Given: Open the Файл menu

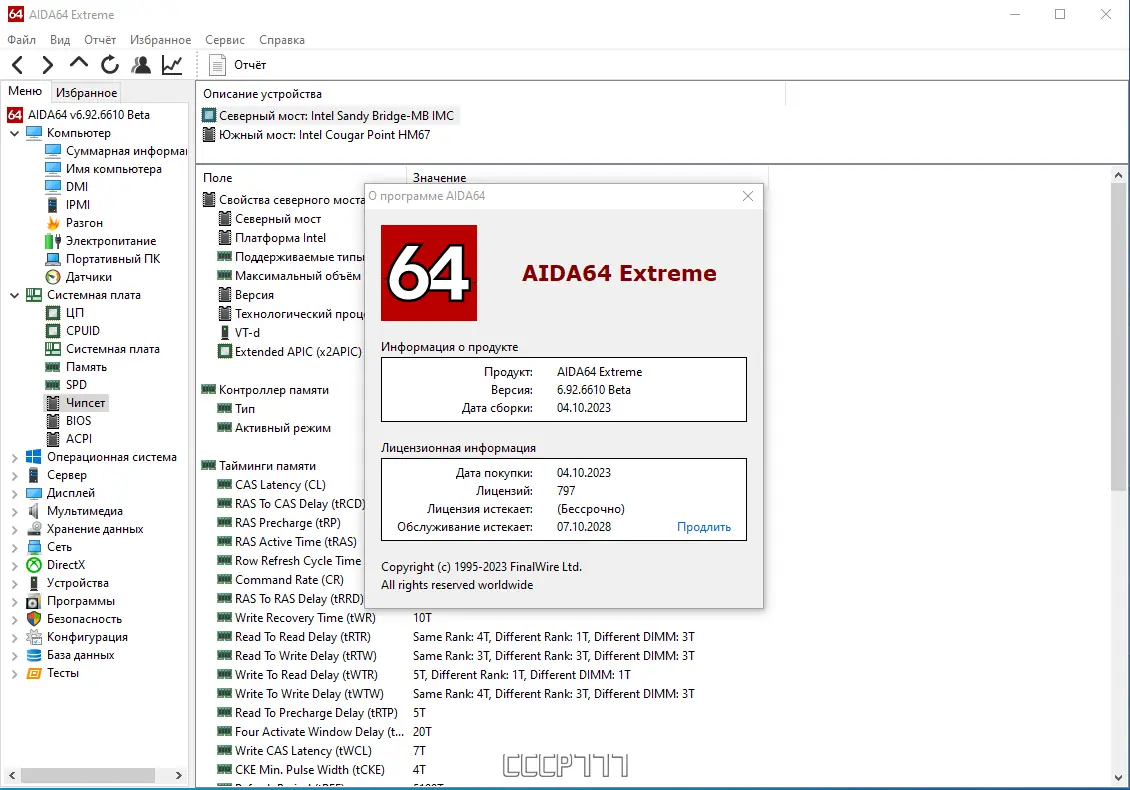Looking at the screenshot, I should tap(22, 40).
